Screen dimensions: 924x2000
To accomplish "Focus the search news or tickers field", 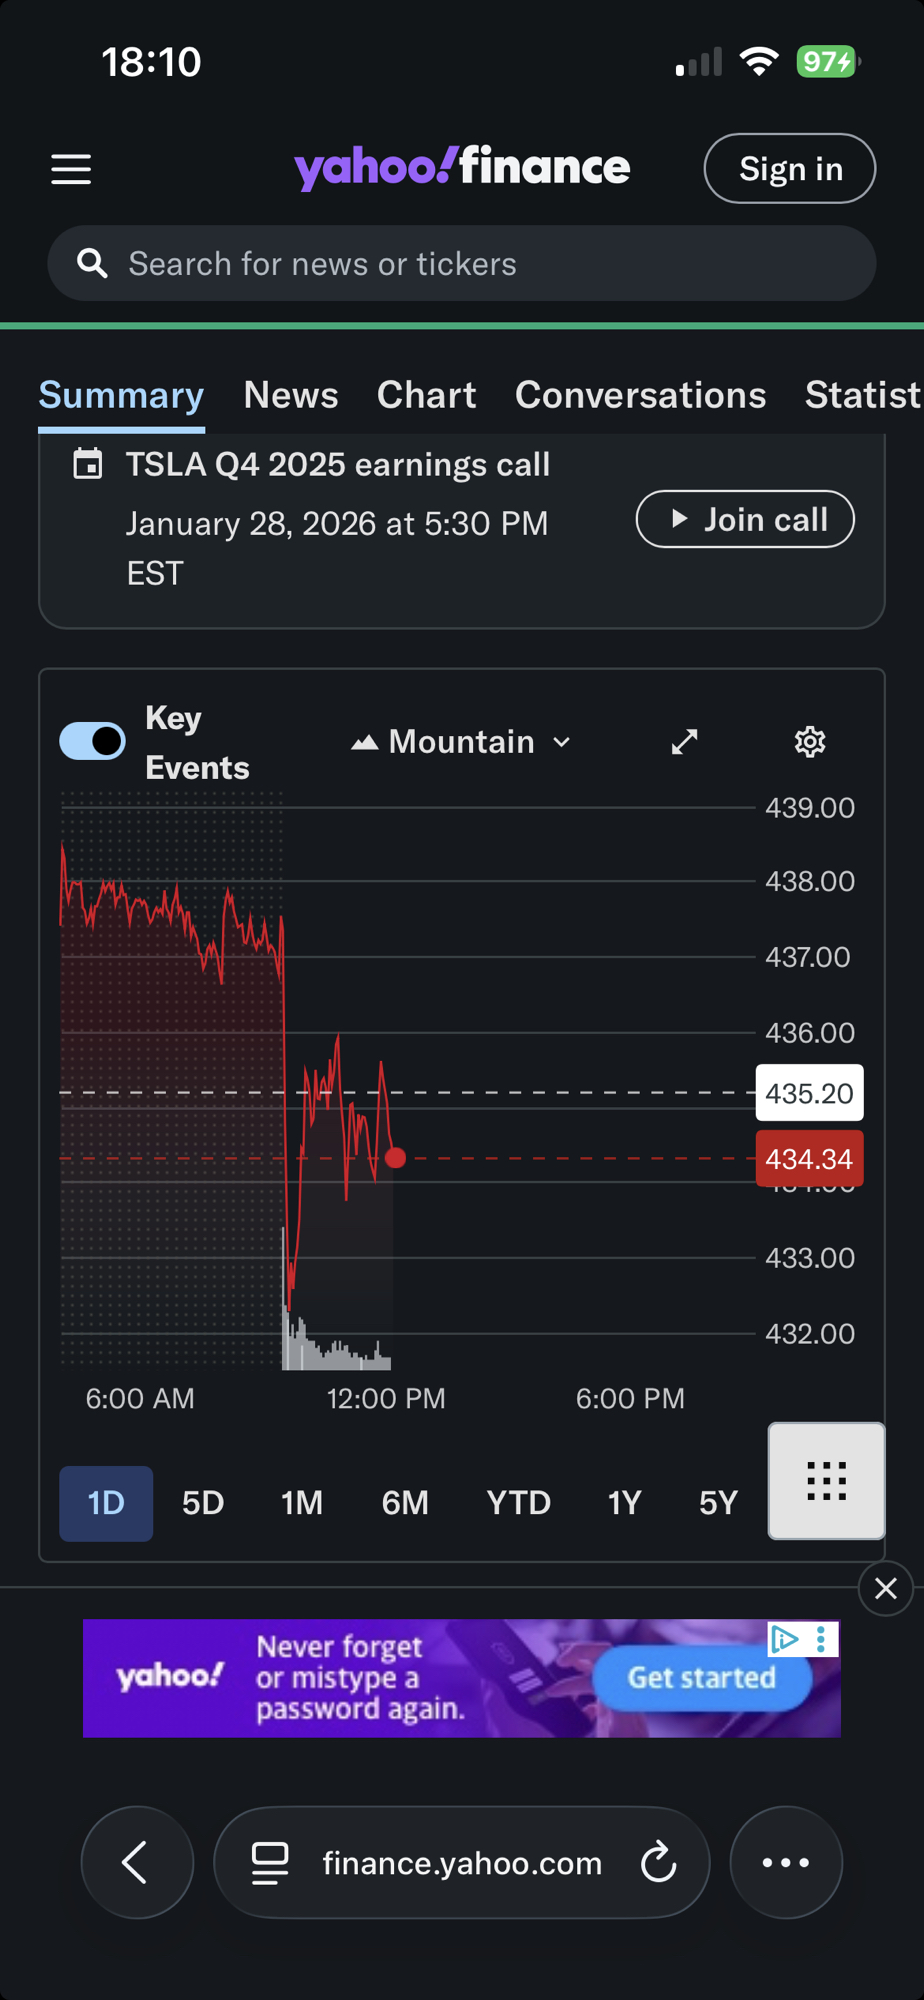I will click(462, 264).
